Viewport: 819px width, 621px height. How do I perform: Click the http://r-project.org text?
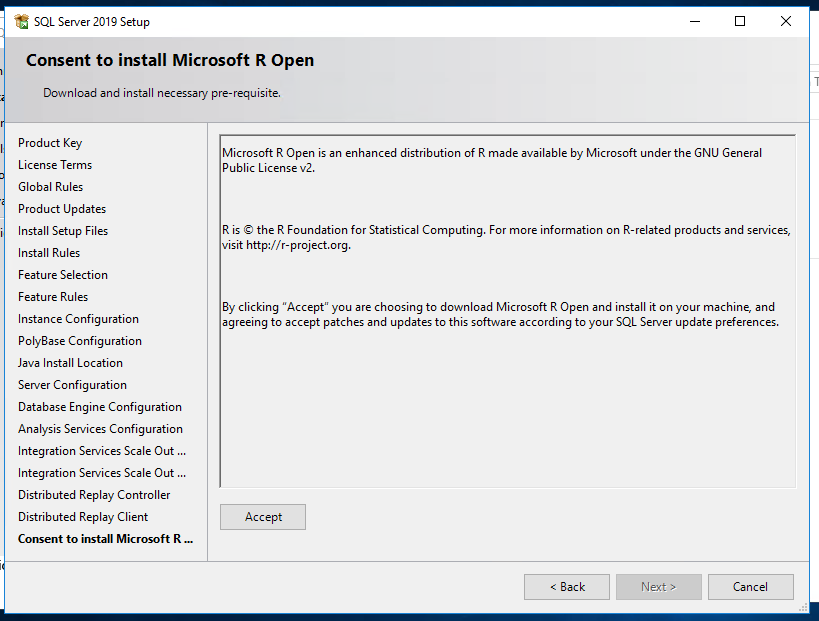point(298,245)
